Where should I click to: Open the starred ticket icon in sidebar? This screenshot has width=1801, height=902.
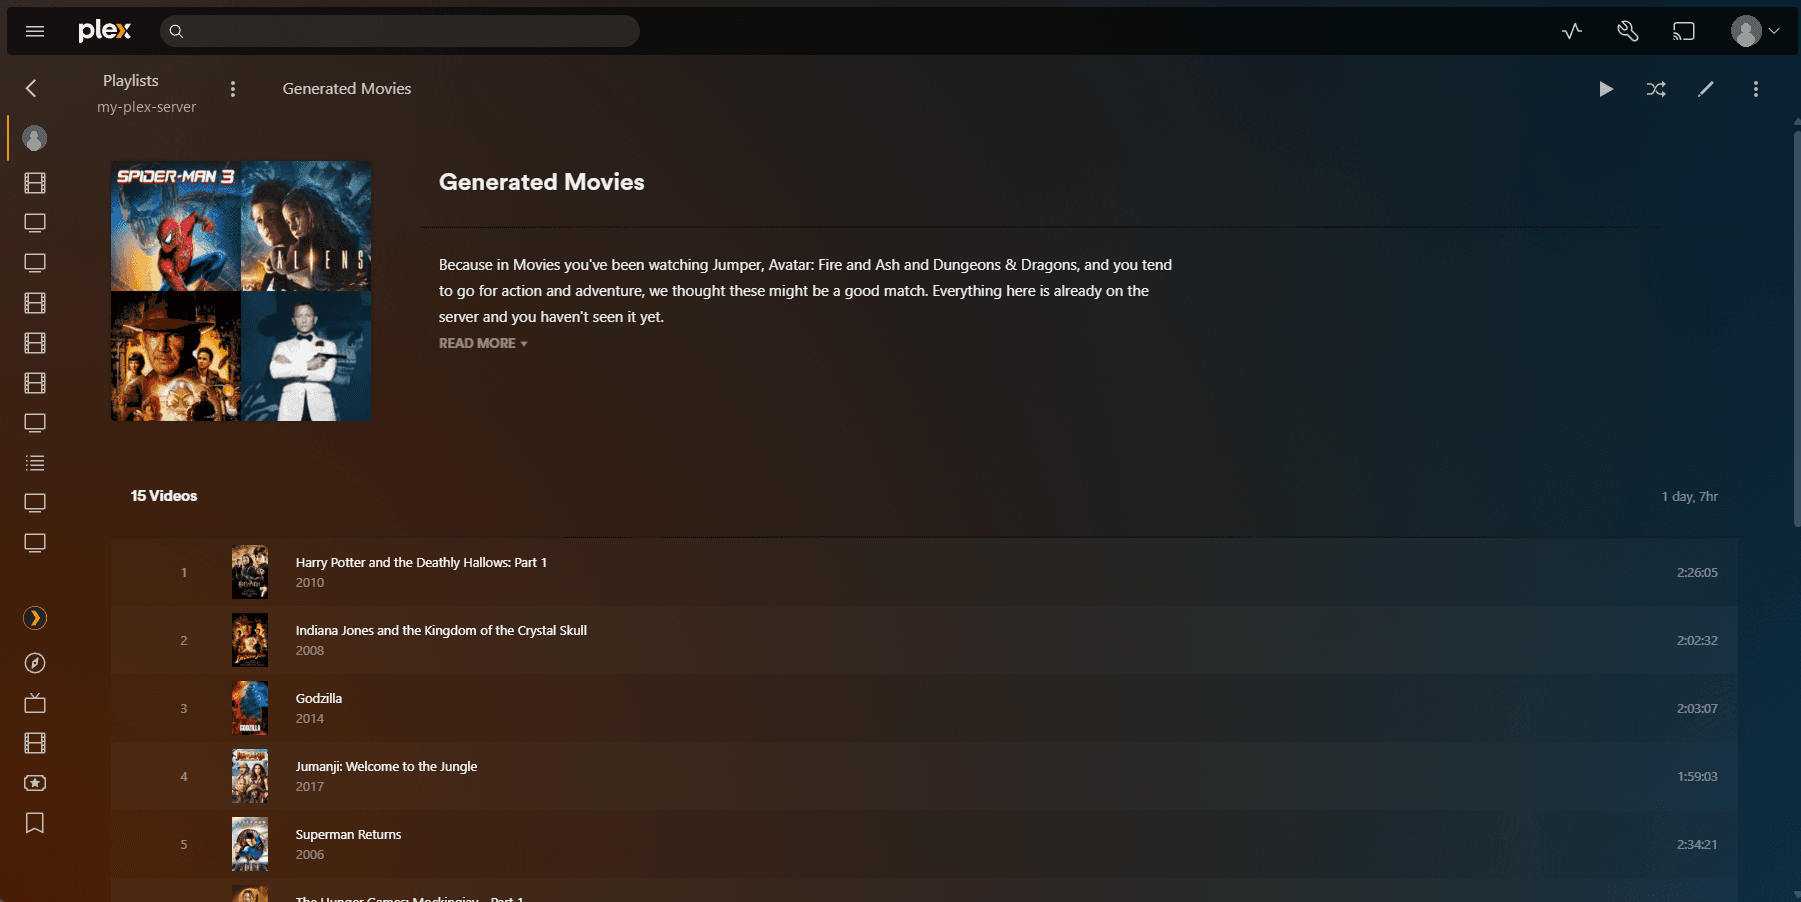pos(35,783)
